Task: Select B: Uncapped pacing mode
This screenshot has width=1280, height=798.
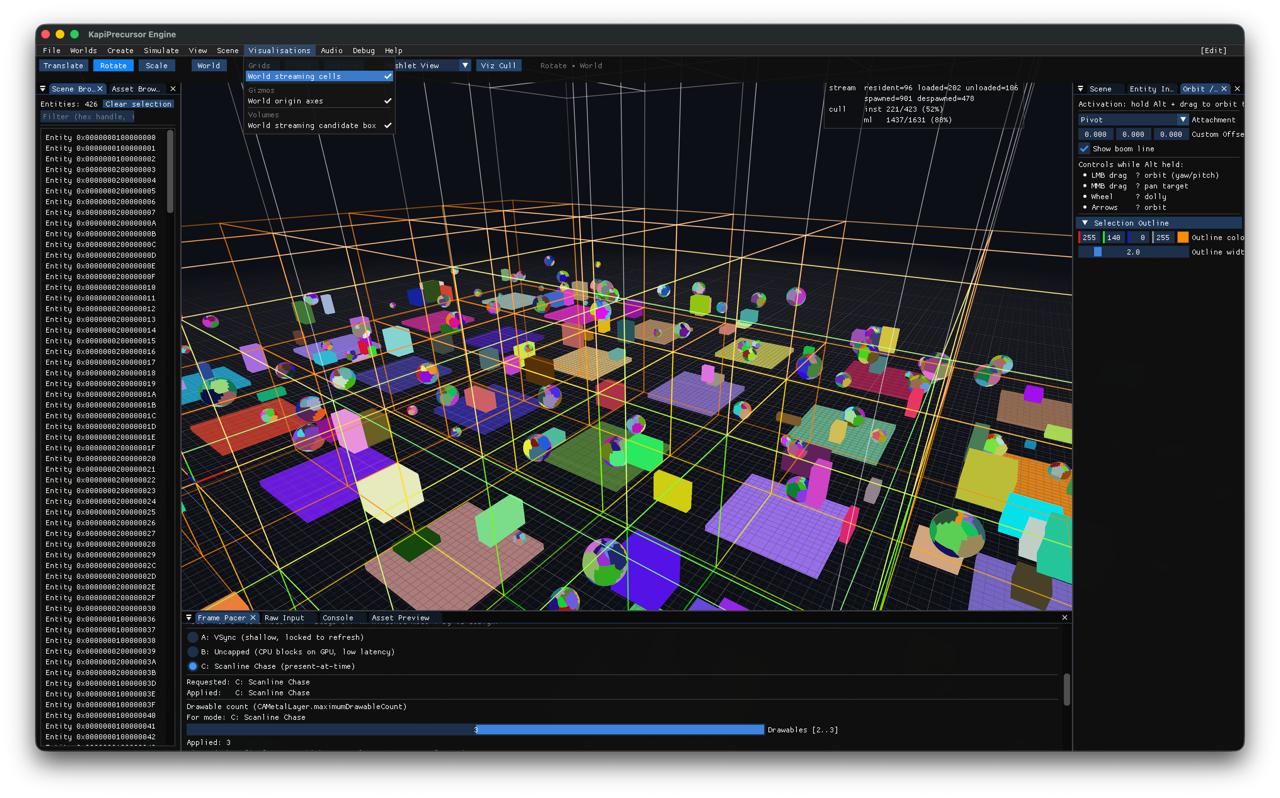Action: tap(193, 652)
